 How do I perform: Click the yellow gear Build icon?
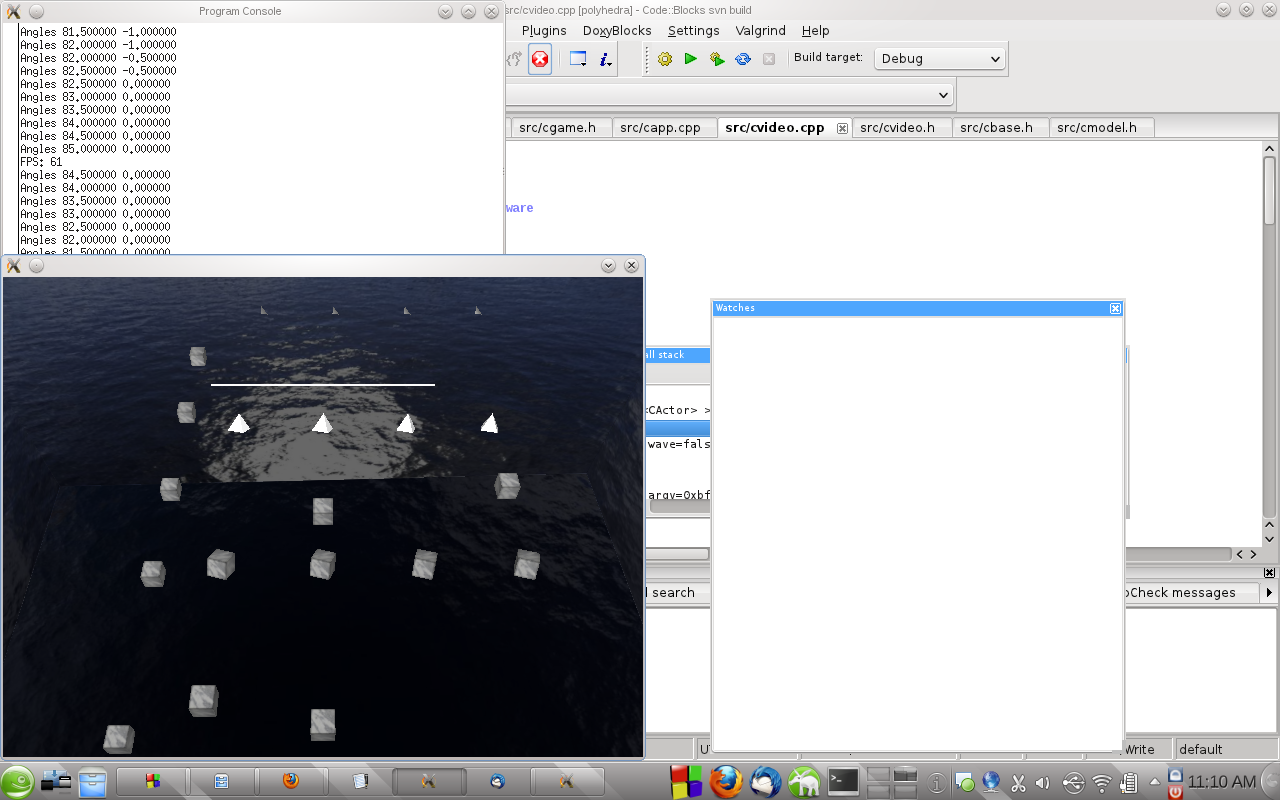[665, 59]
